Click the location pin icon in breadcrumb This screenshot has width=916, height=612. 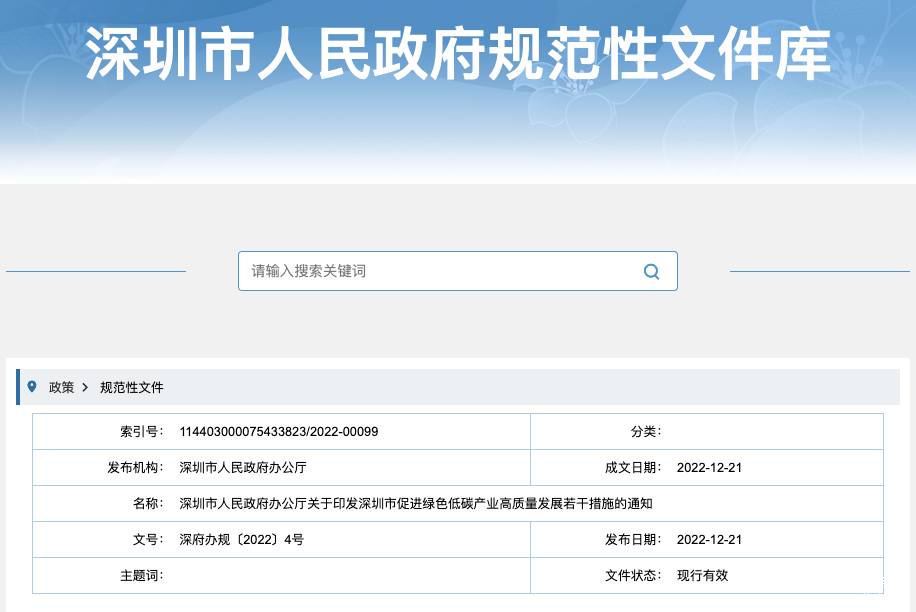32,387
